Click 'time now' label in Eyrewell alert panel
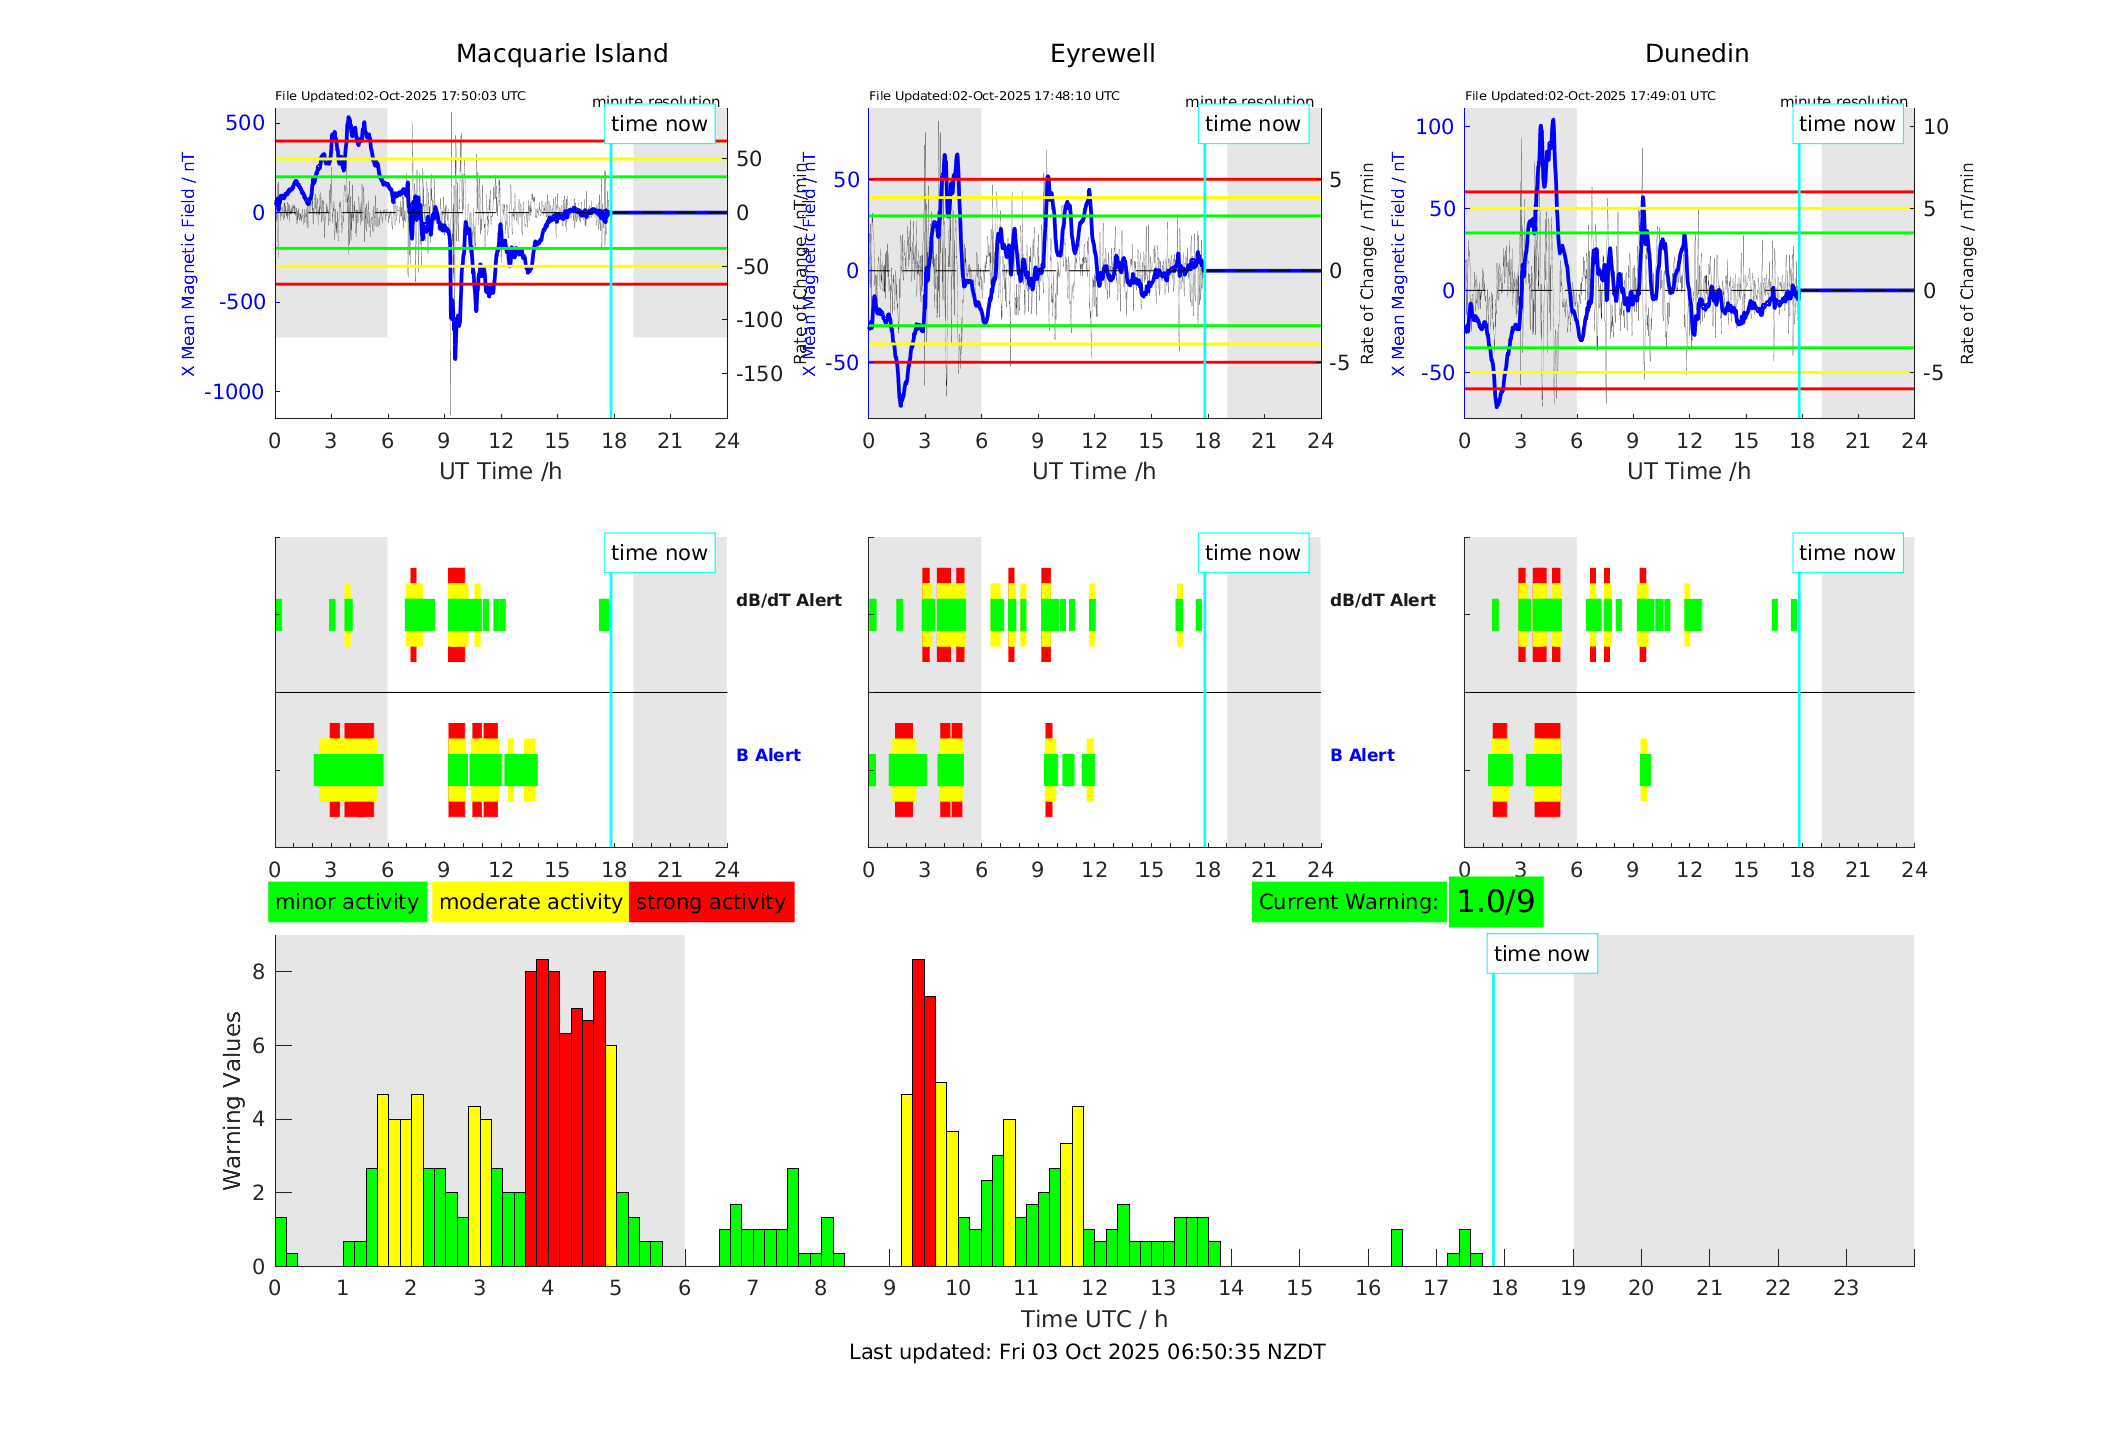 pyautogui.click(x=1252, y=553)
